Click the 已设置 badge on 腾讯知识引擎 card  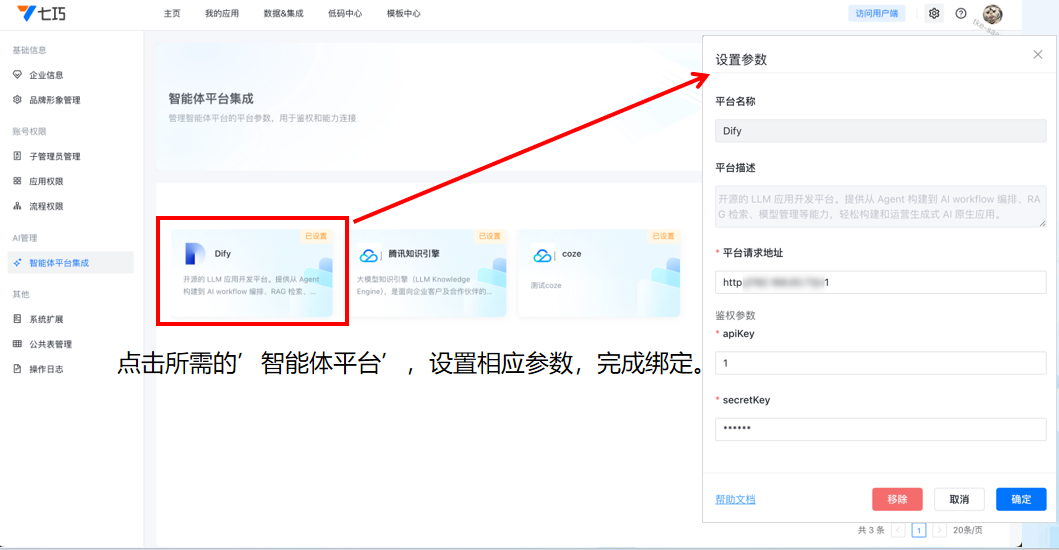point(489,236)
